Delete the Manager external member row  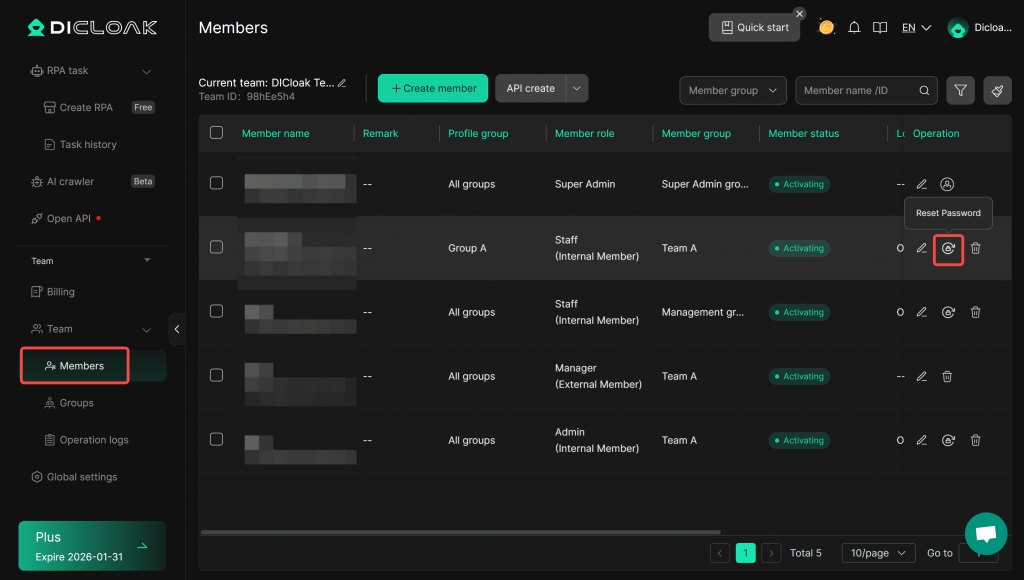coord(947,376)
